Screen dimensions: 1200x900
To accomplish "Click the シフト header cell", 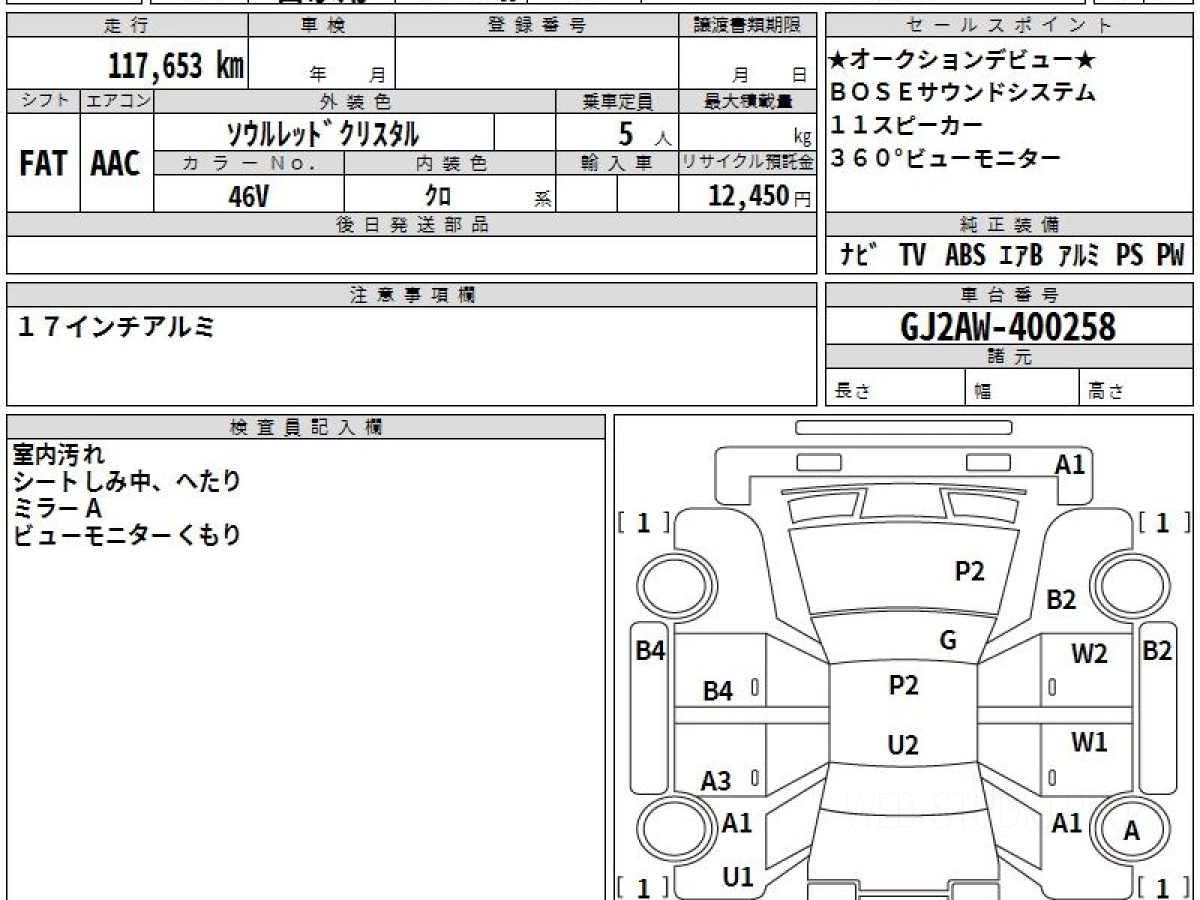I will (44, 101).
